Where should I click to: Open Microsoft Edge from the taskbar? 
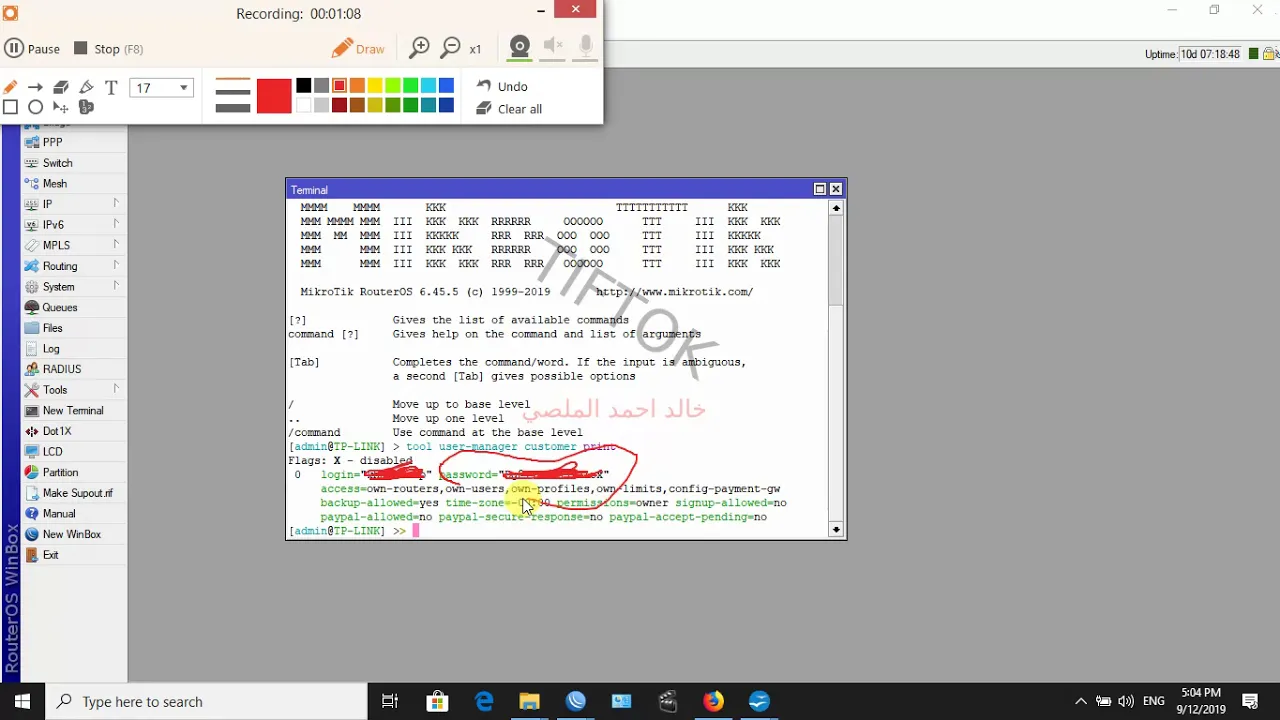(x=484, y=702)
